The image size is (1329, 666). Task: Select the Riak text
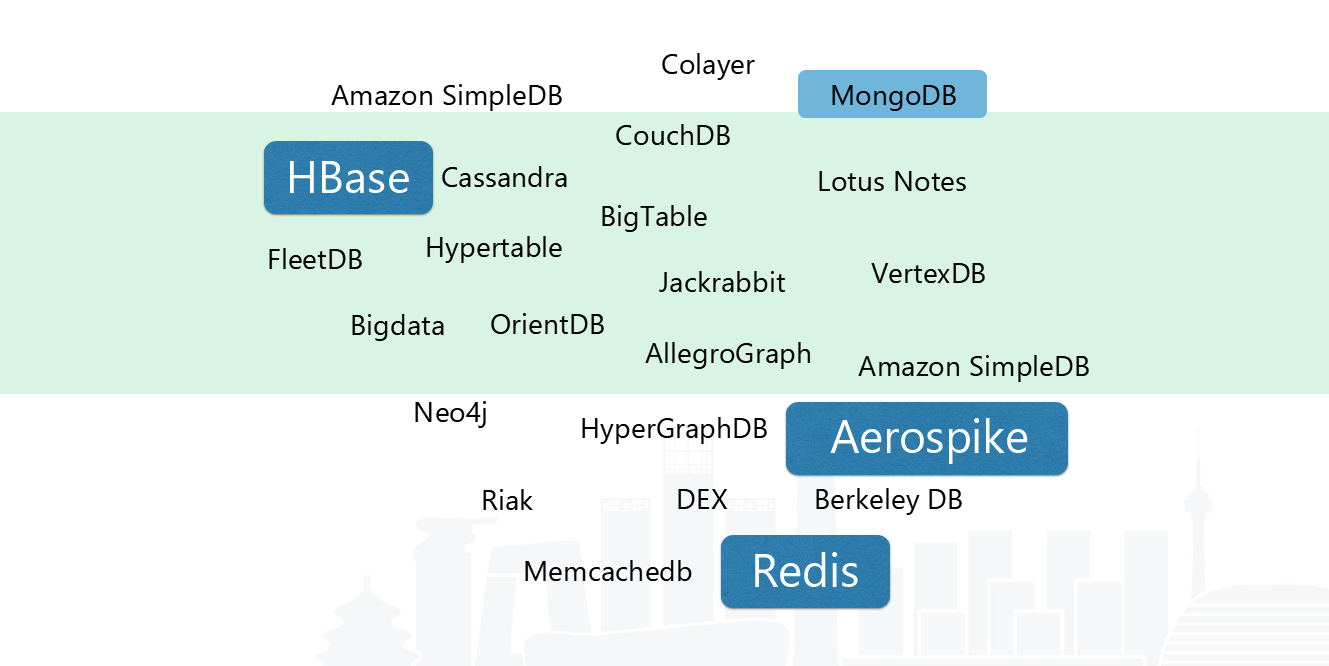[x=507, y=500]
